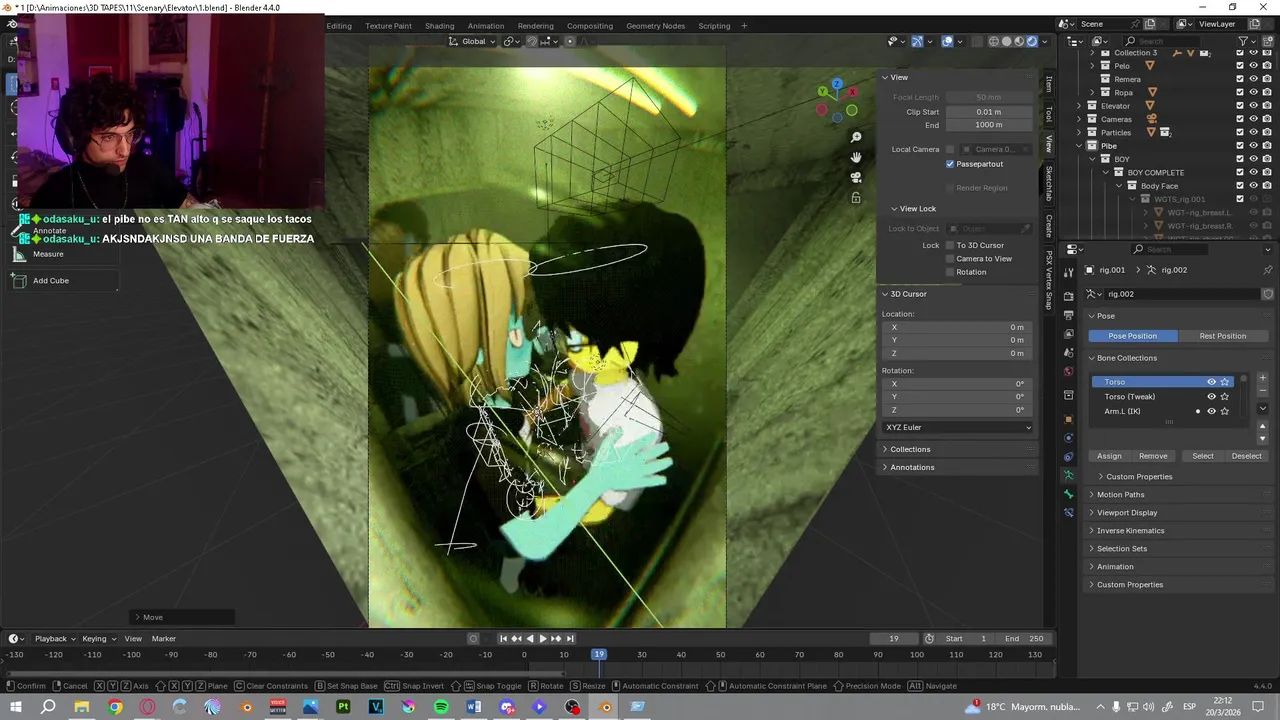Open Google Chrome from the taskbar
Image resolution: width=1280 pixels, height=720 pixels.
pyautogui.click(x=115, y=707)
